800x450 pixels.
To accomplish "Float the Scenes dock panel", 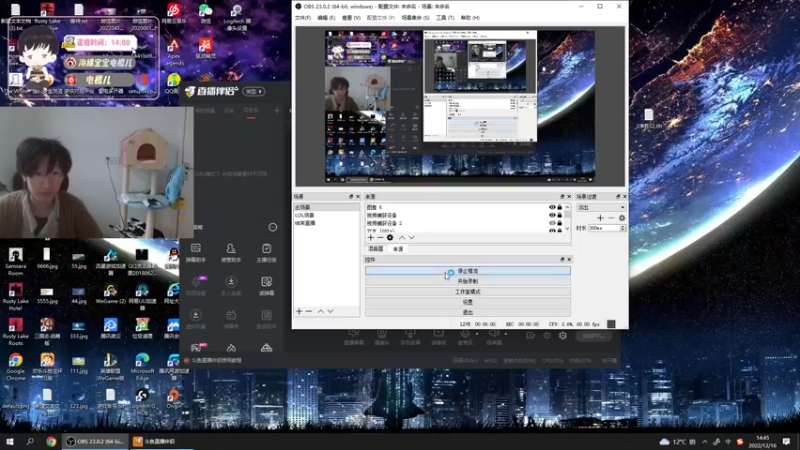I will coord(351,196).
